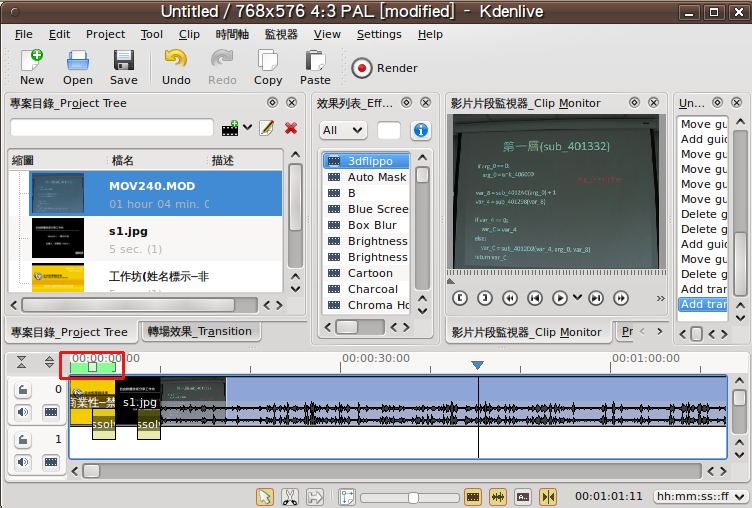Set zone end in clip monitor
Image resolution: width=752 pixels, height=508 pixels.
(485, 298)
